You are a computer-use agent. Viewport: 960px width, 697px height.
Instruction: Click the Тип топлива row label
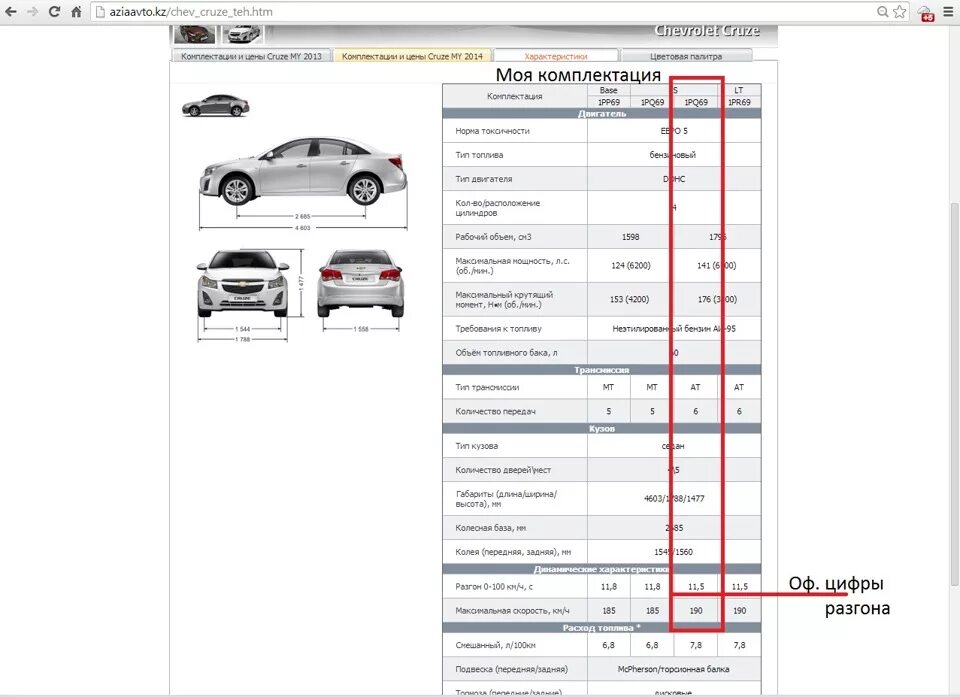point(479,155)
